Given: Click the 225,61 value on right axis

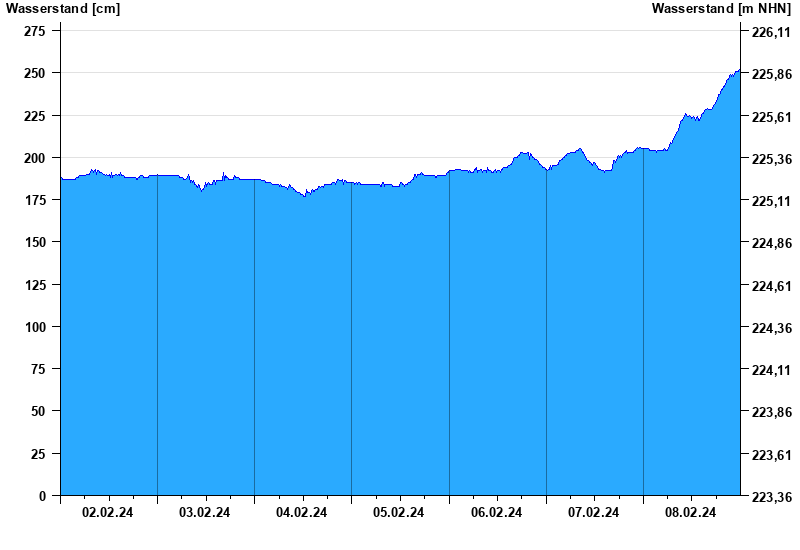Looking at the screenshot, I should tap(772, 117).
